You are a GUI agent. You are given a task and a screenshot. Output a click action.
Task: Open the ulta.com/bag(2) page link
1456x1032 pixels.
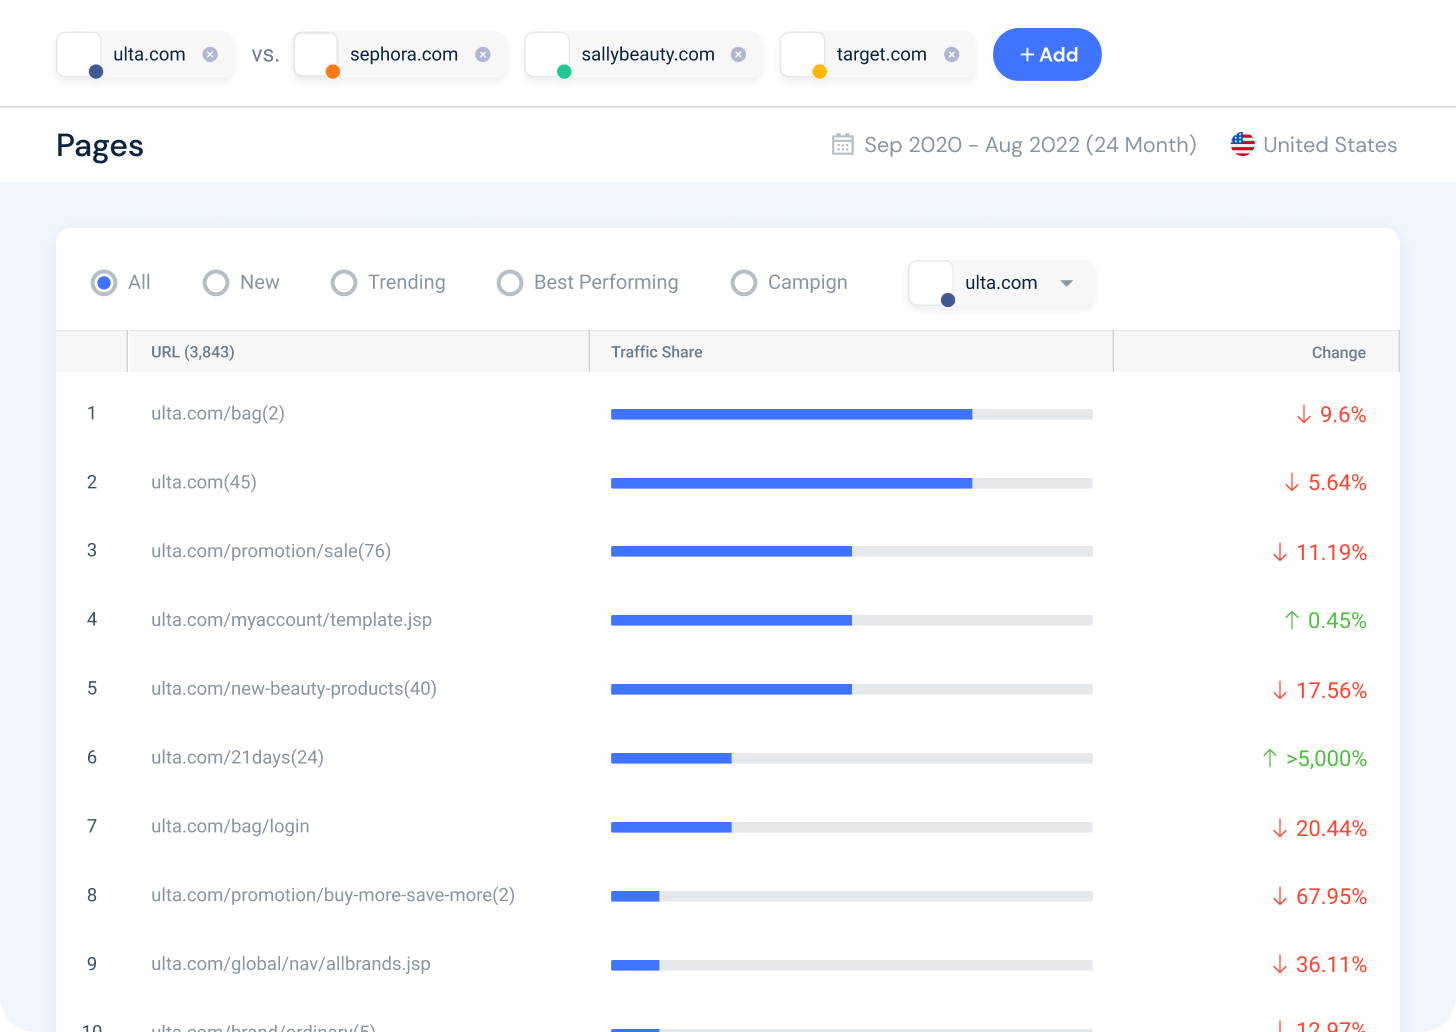click(x=217, y=413)
